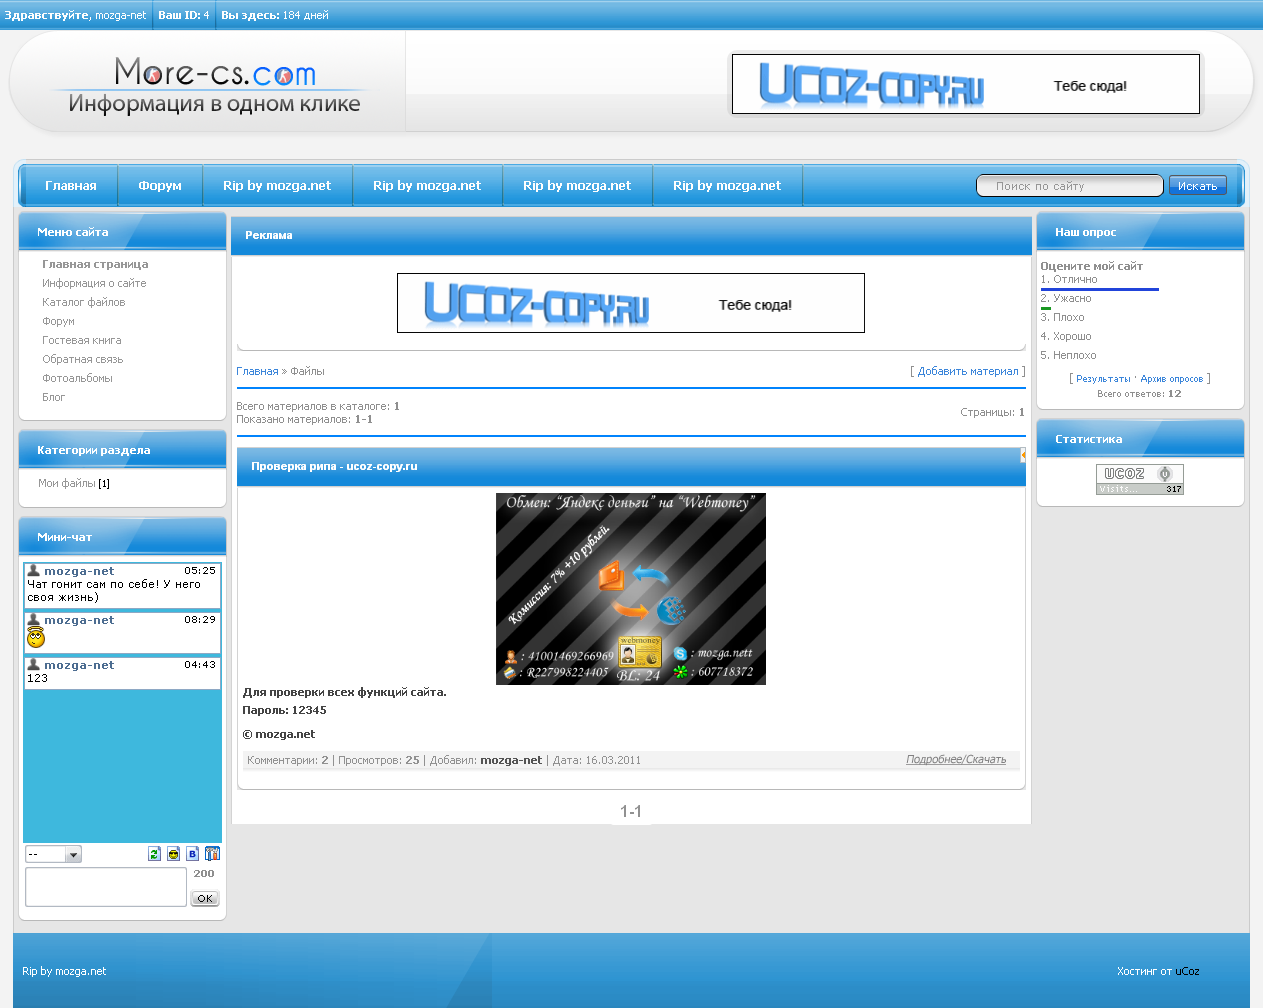Click poll option '3. Плохо'
This screenshot has width=1263, height=1008.
coord(1062,317)
